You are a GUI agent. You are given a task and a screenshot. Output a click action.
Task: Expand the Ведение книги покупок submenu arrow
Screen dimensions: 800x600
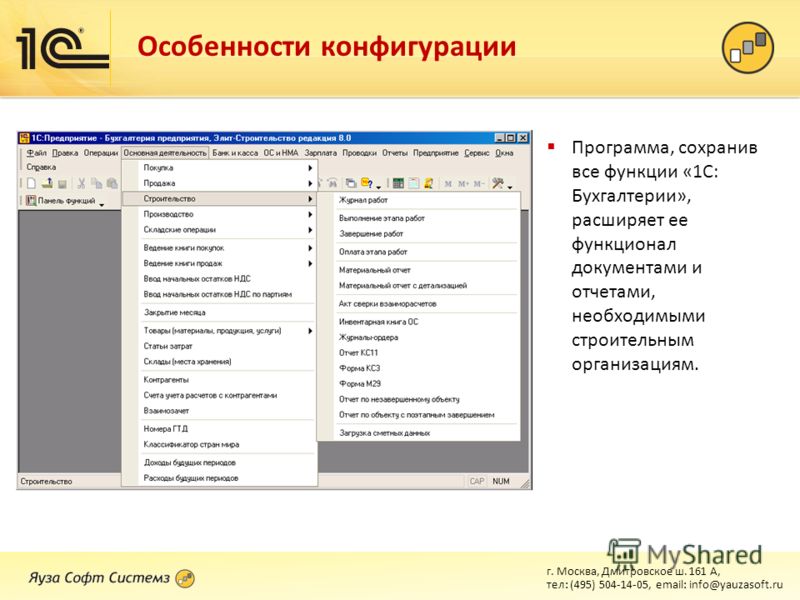click(310, 248)
